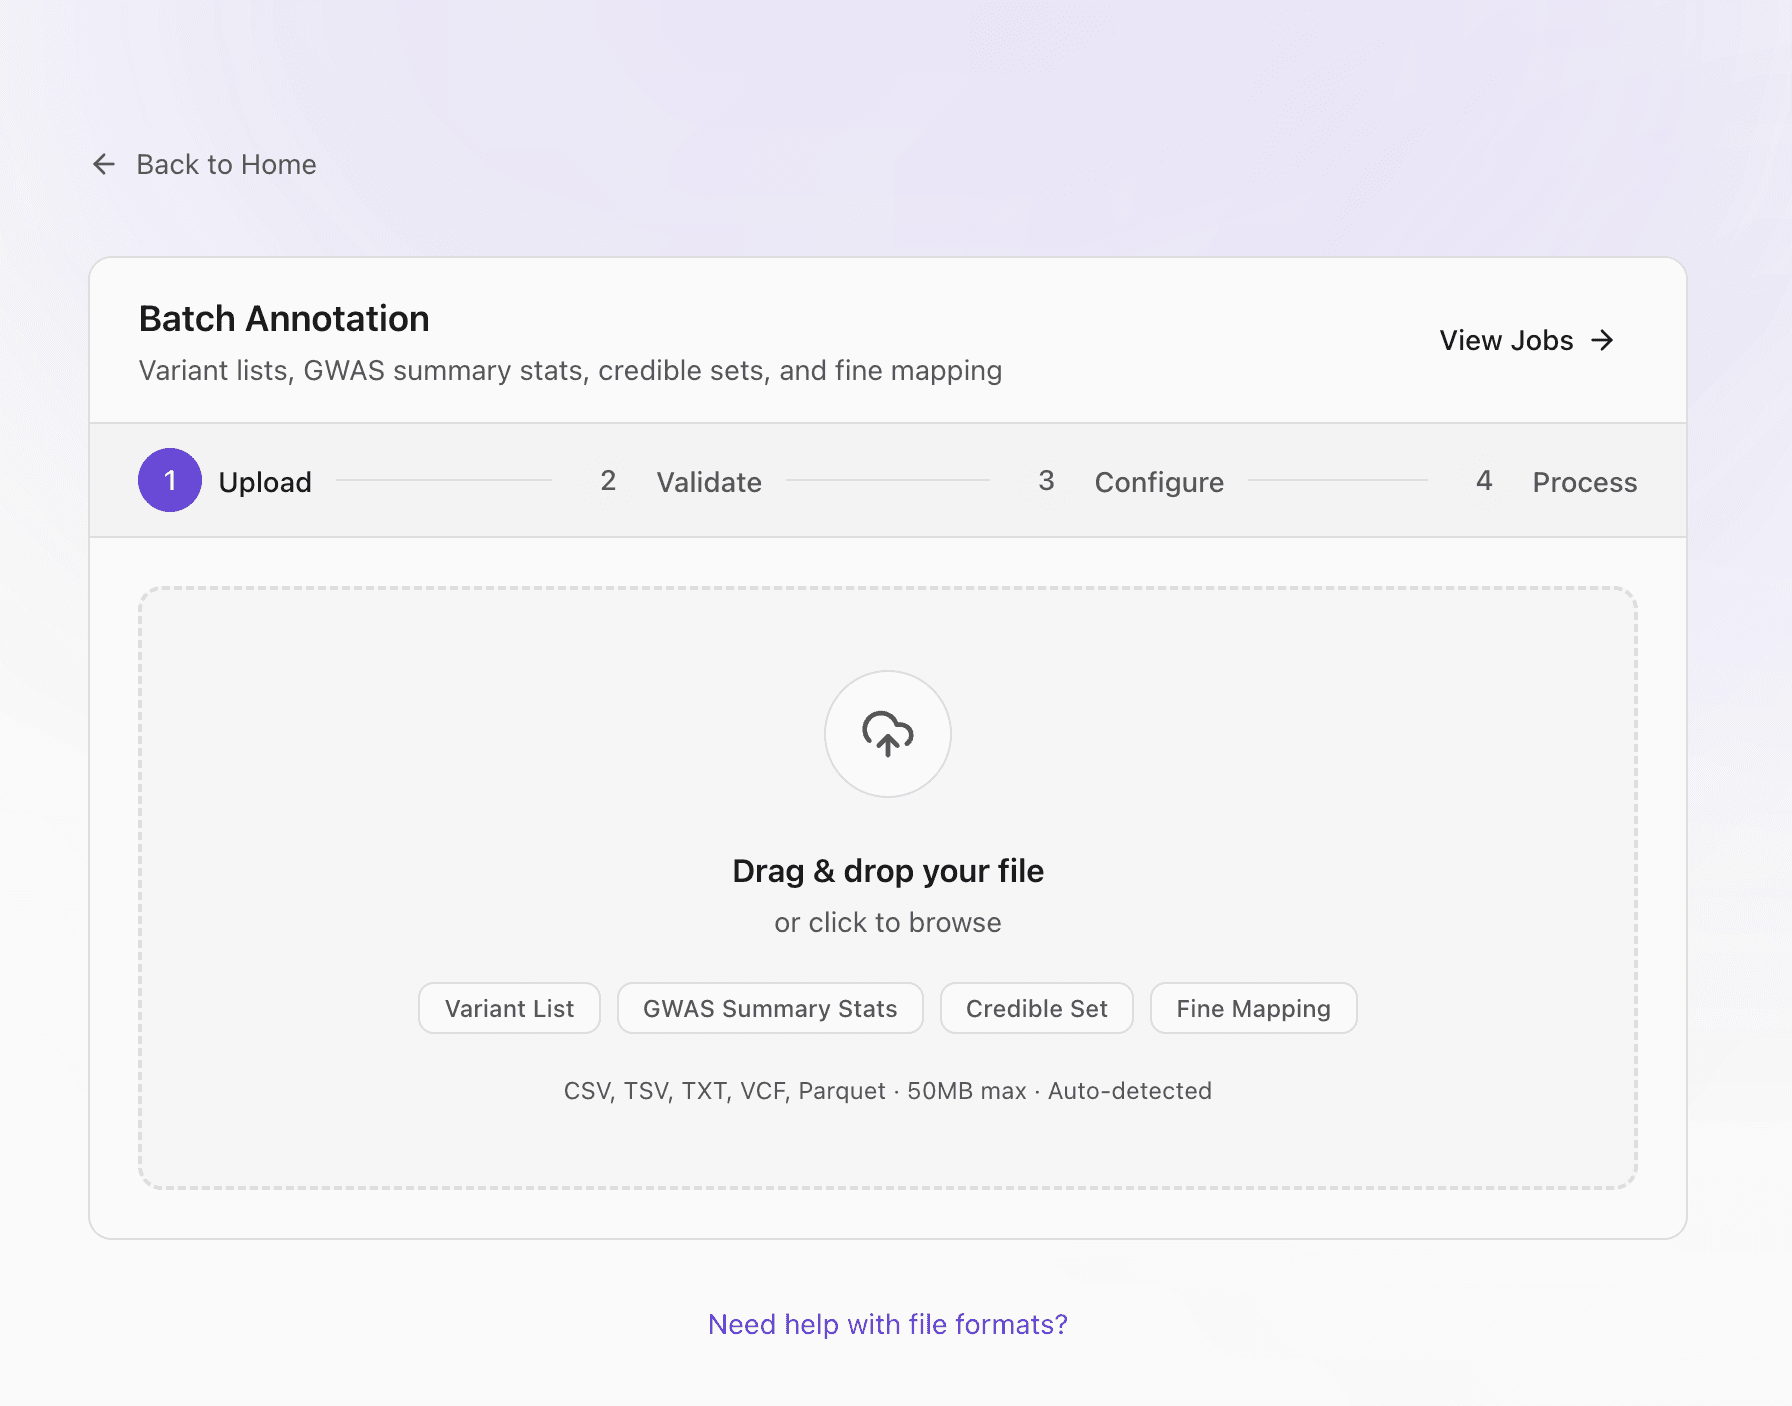Select step 2 number

point(608,480)
